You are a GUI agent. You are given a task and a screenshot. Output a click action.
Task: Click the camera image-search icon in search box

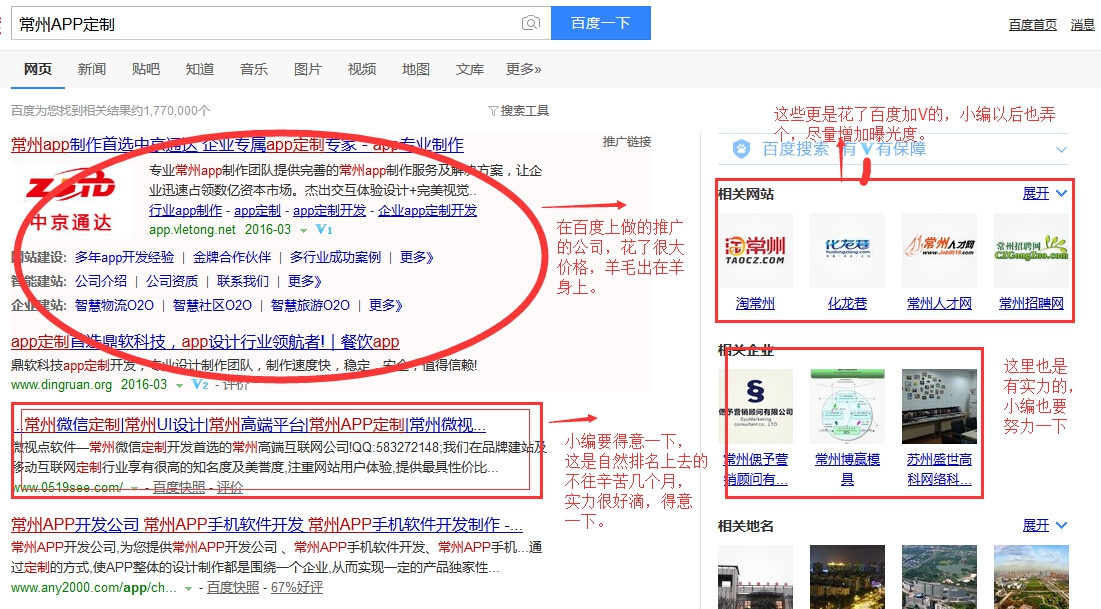pyautogui.click(x=531, y=23)
